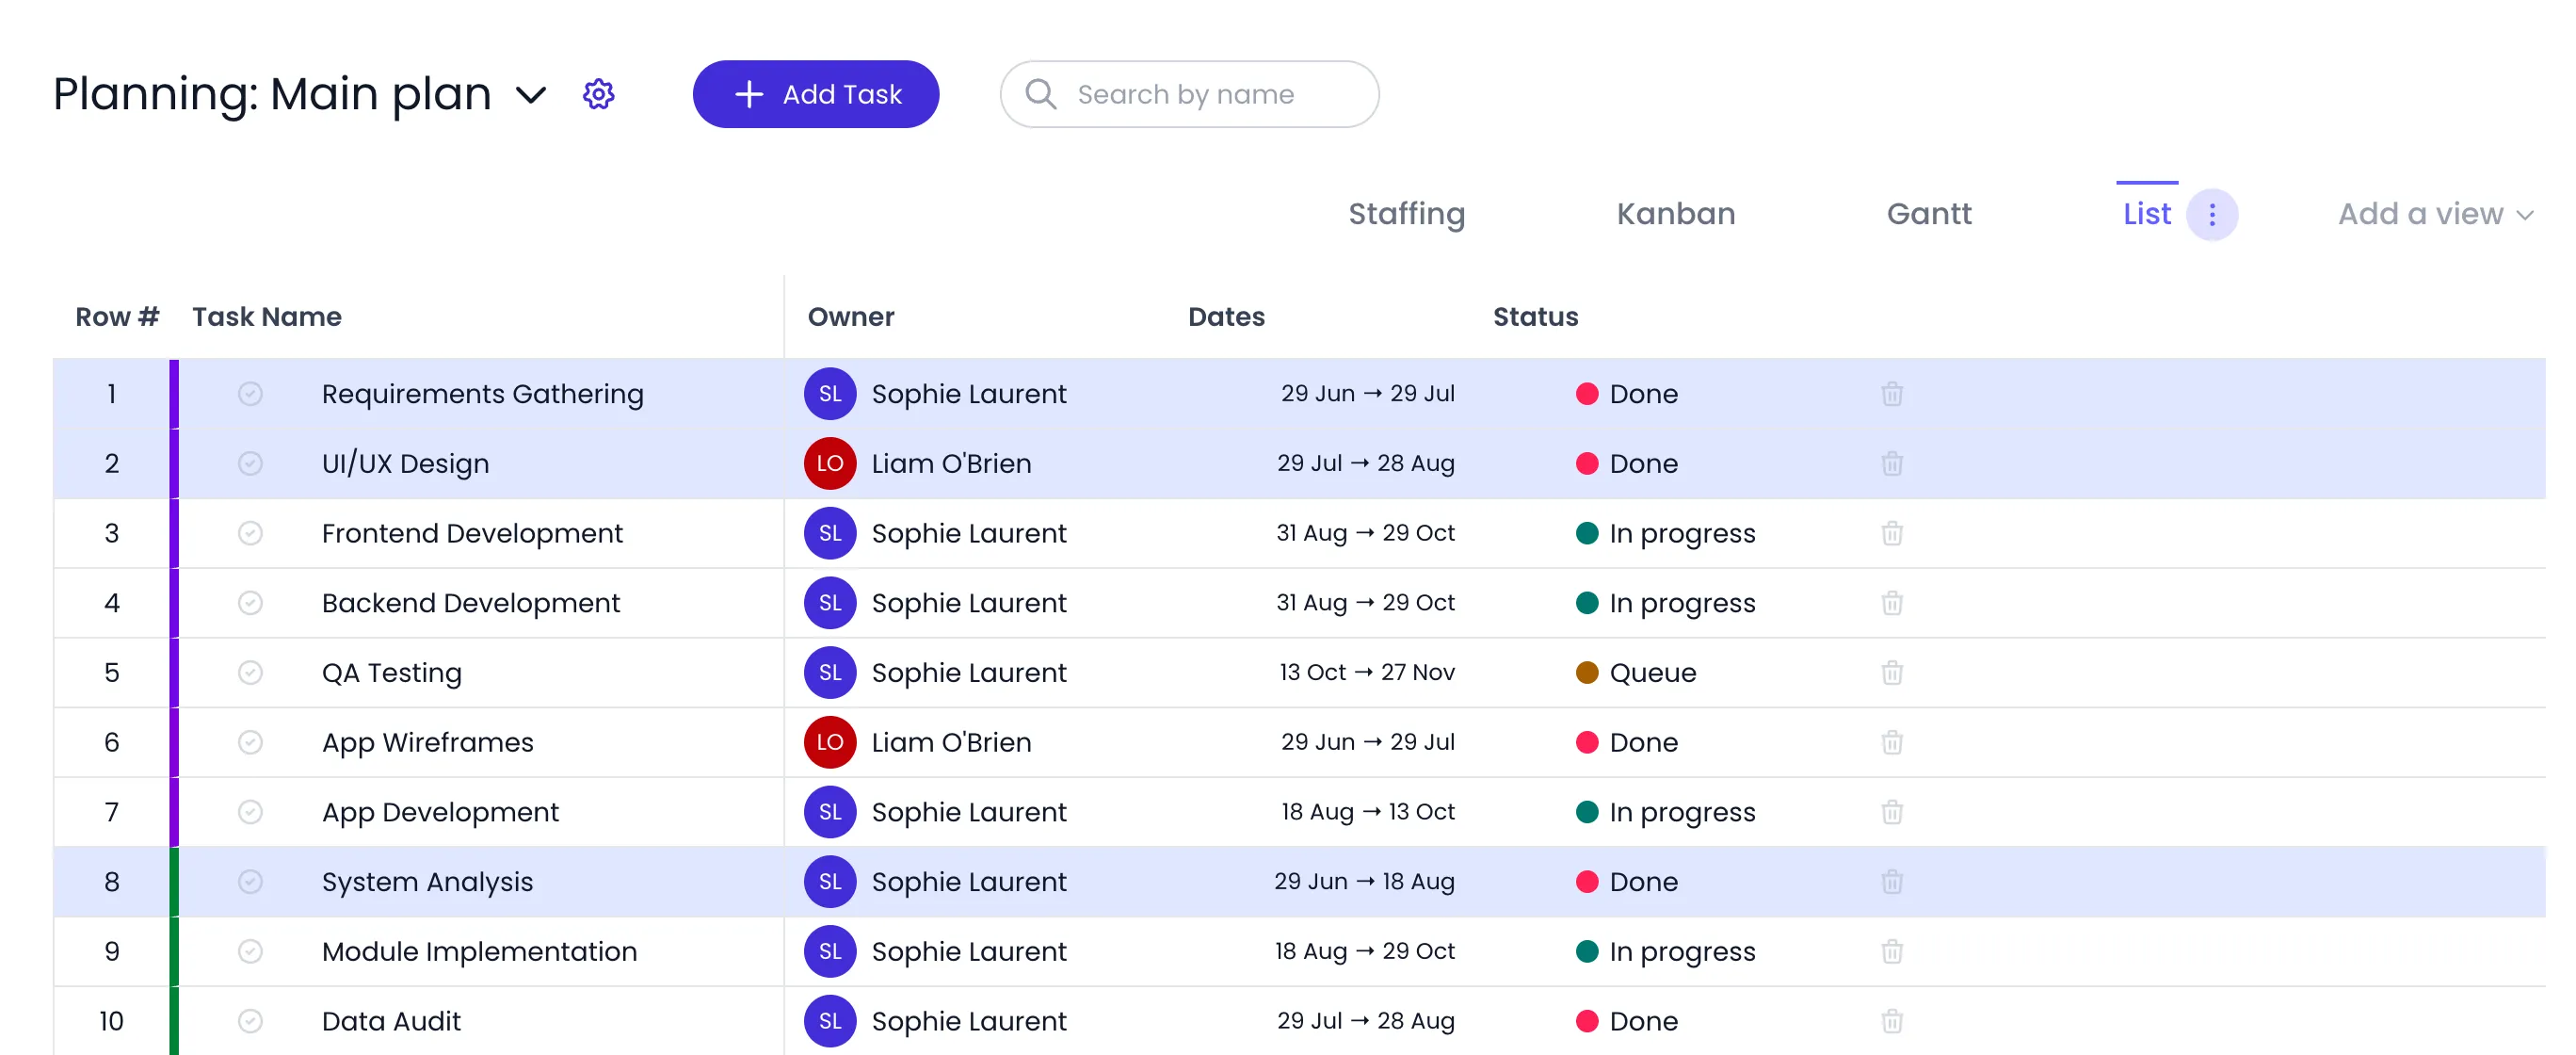This screenshot has width=2576, height=1055.
Task: Mark System Analysis as complete
Action: click(x=250, y=882)
